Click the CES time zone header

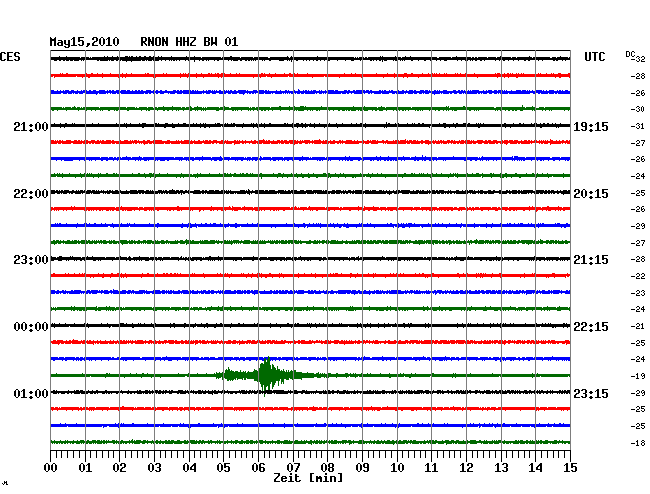tap(10, 57)
